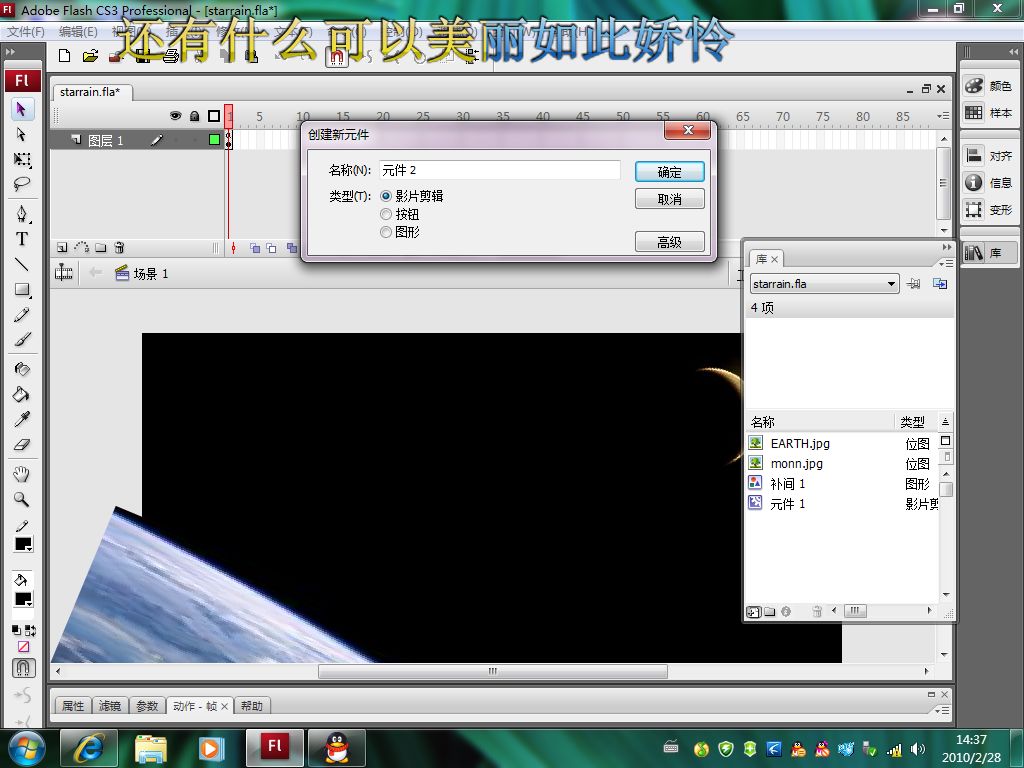
Task: Collapse the Library panel to icons
Action: coord(947,248)
